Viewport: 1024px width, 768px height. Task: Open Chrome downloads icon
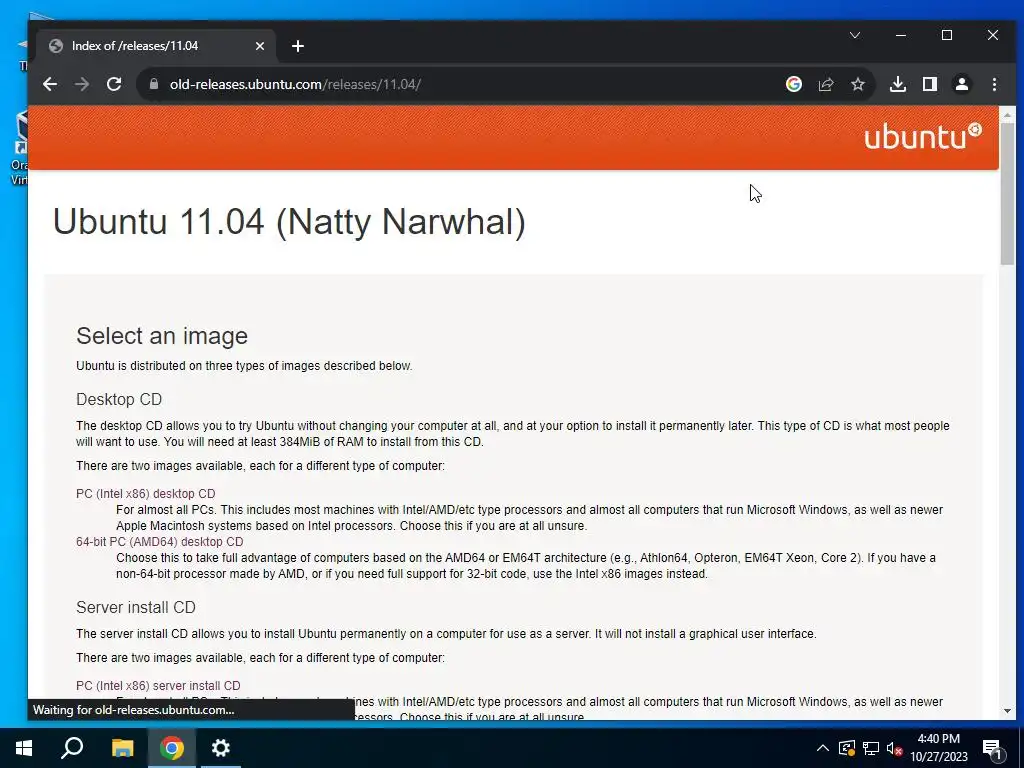click(x=898, y=84)
